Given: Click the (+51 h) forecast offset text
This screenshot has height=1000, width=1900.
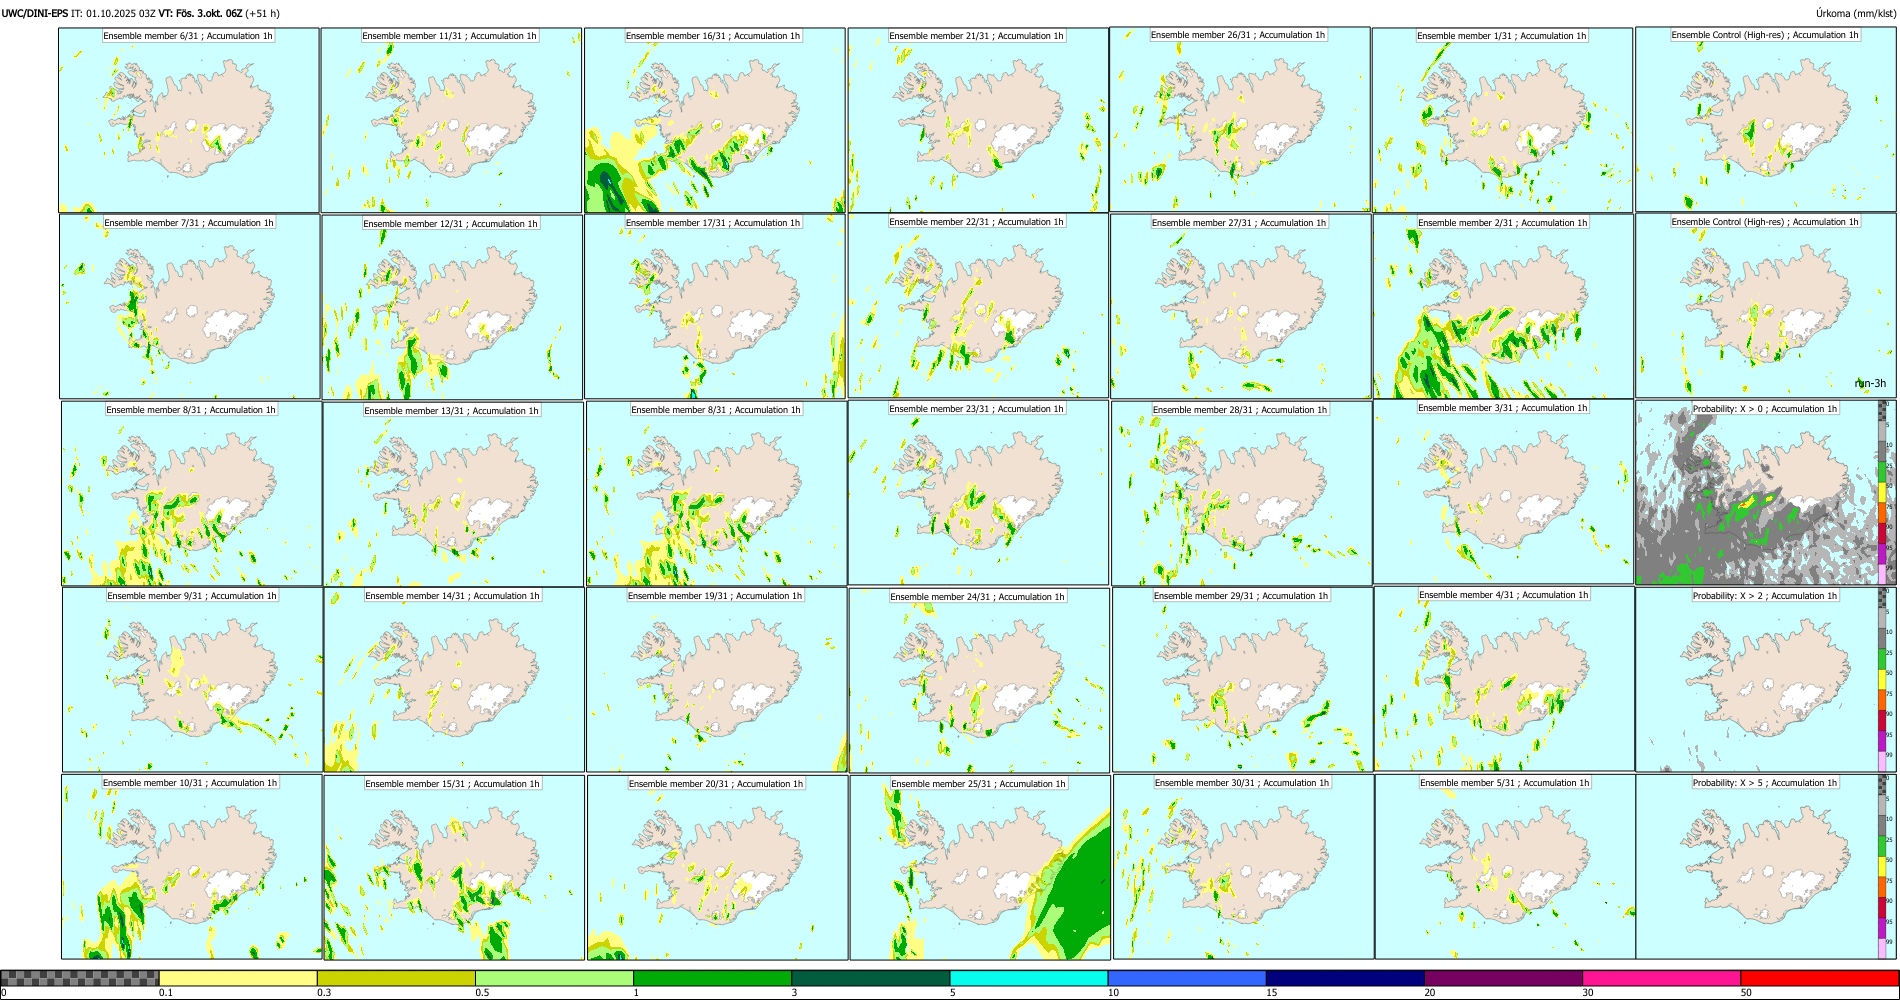Looking at the screenshot, I should pyautogui.click(x=263, y=13).
